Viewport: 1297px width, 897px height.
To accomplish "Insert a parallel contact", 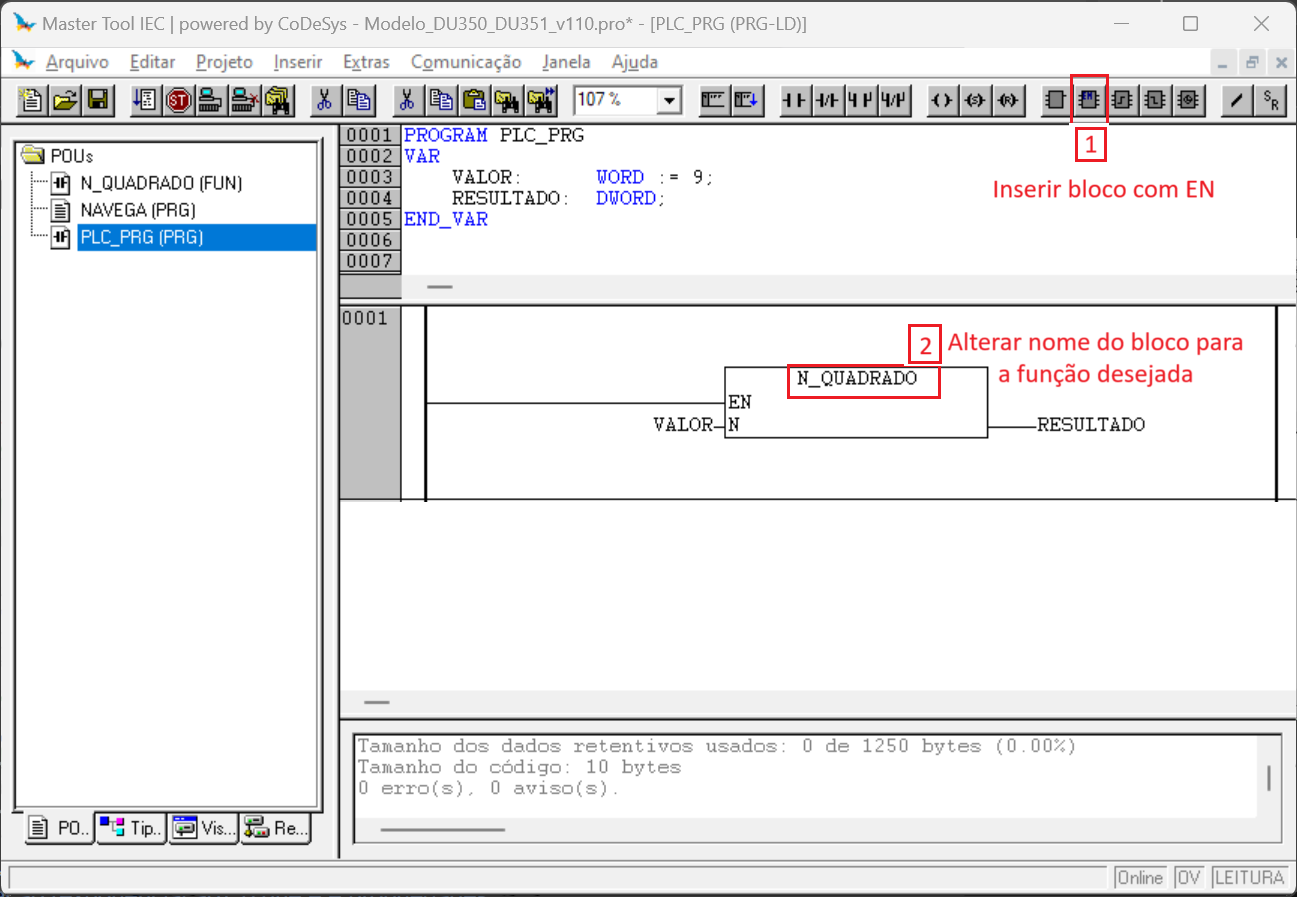I will tap(861, 100).
